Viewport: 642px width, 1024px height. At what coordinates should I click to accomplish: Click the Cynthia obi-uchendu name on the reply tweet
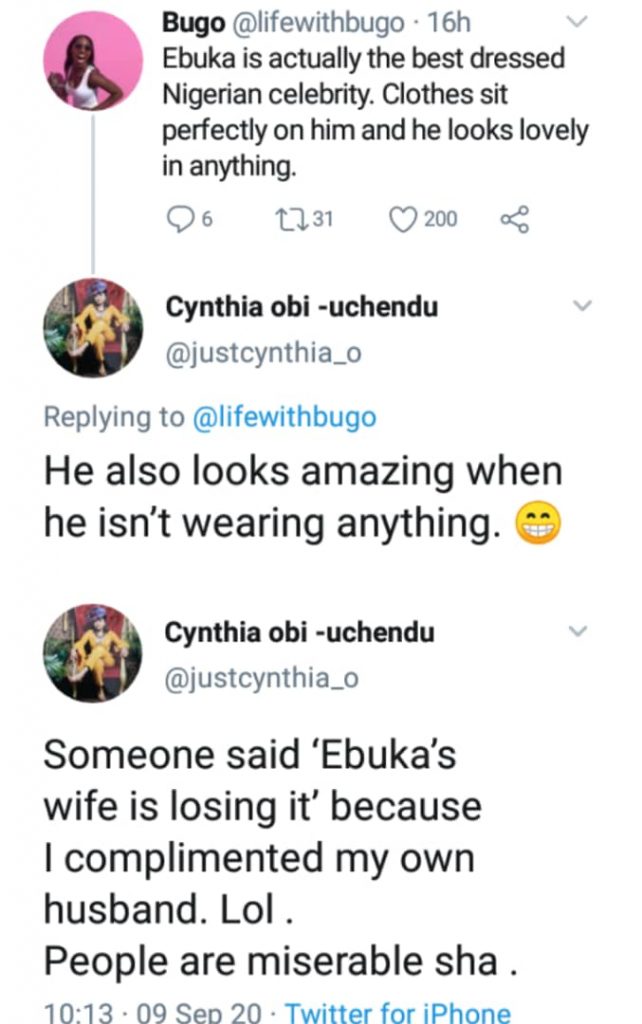click(x=301, y=307)
